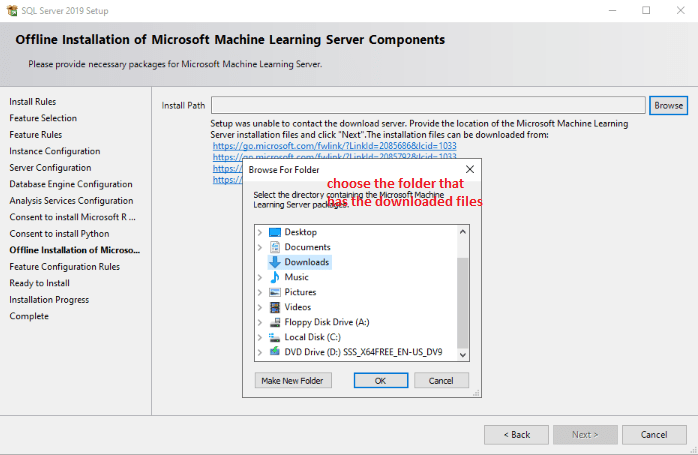Go to Instance Configuration step

54,151
